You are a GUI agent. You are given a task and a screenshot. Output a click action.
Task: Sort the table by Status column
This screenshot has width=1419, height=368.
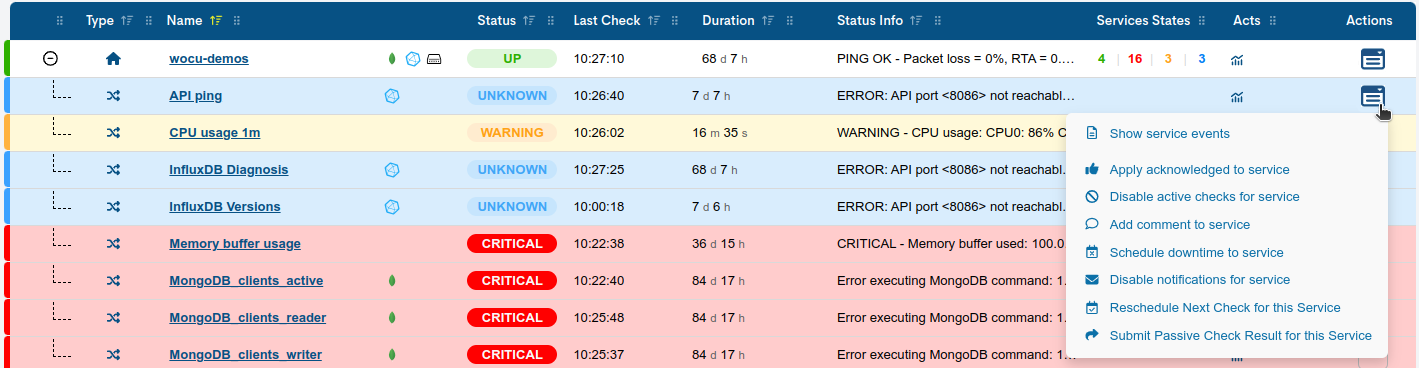click(529, 21)
